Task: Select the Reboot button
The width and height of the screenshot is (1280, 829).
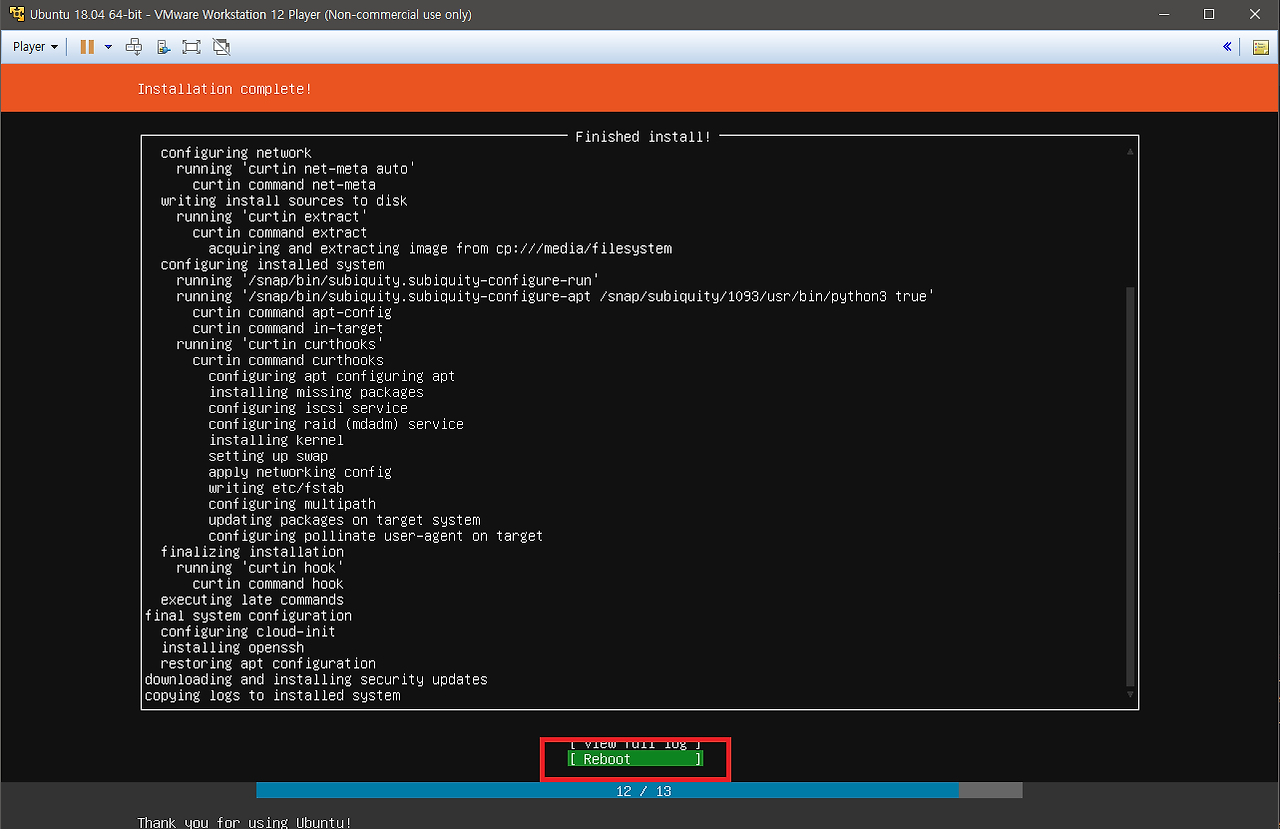Action: [x=635, y=759]
